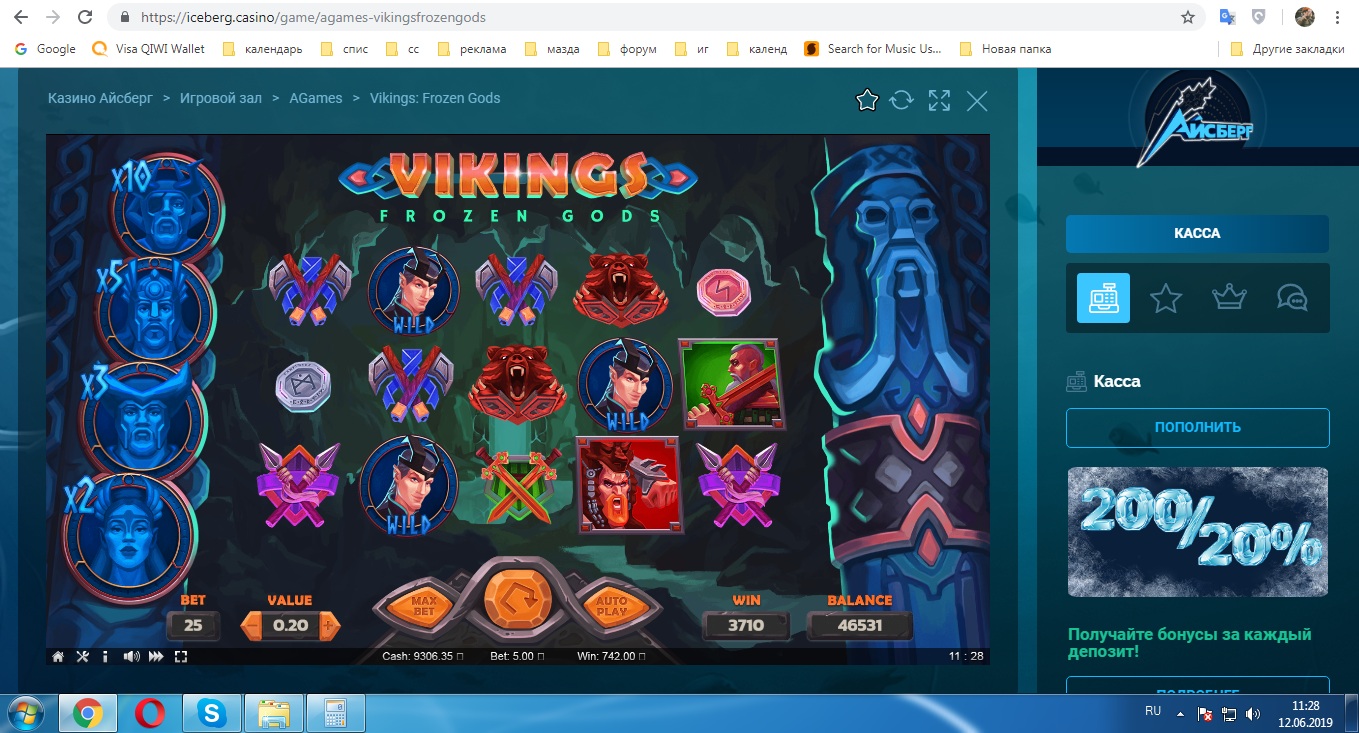Select the cash register sidebar tab
Image resolution: width=1359 pixels, height=733 pixels.
1103,298
